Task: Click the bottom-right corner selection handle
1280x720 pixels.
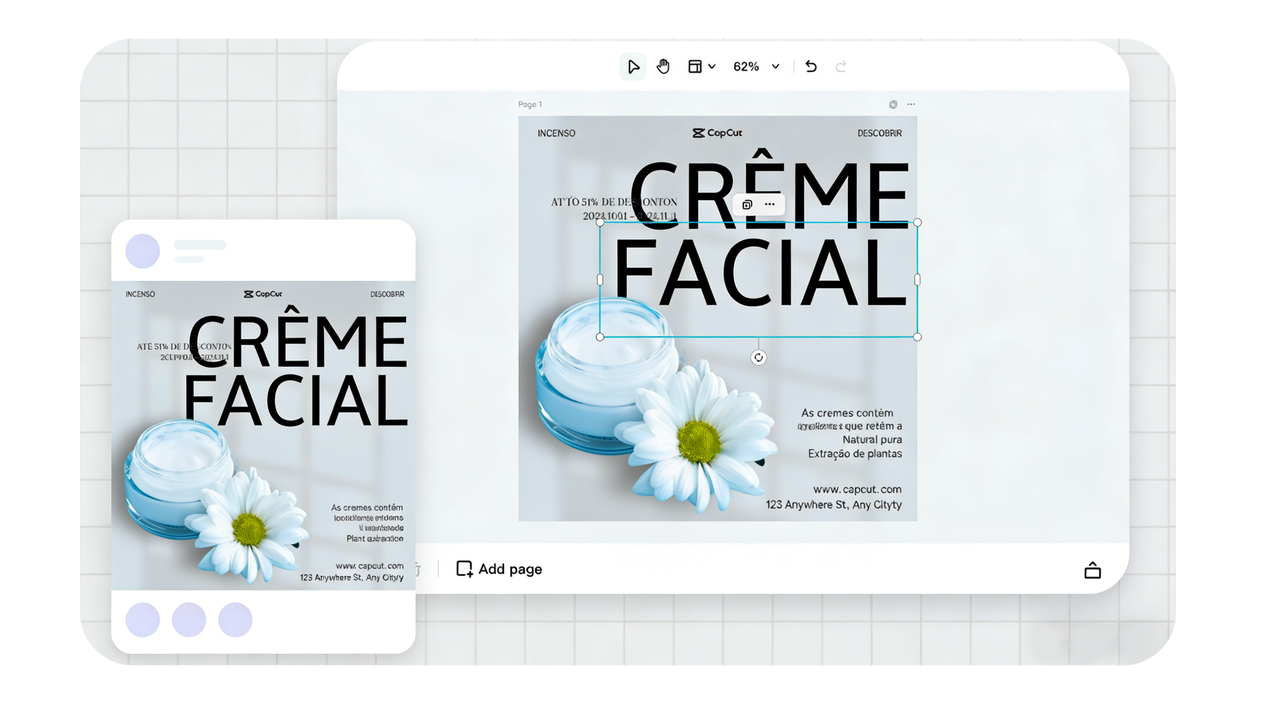Action: (x=918, y=337)
